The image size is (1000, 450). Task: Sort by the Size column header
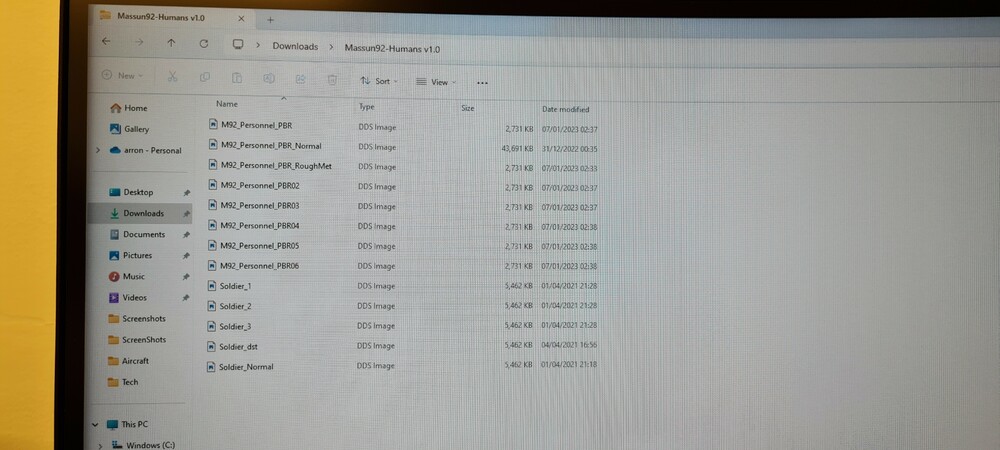(467, 108)
